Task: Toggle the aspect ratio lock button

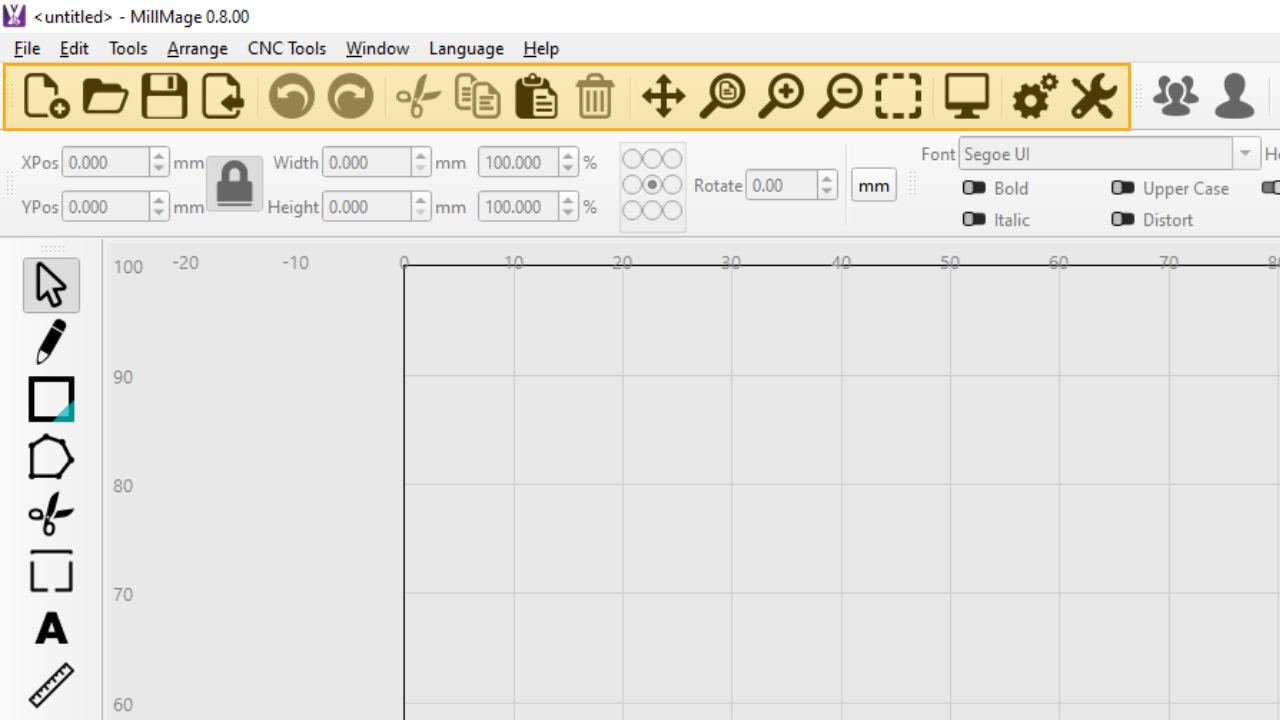Action: coord(235,184)
